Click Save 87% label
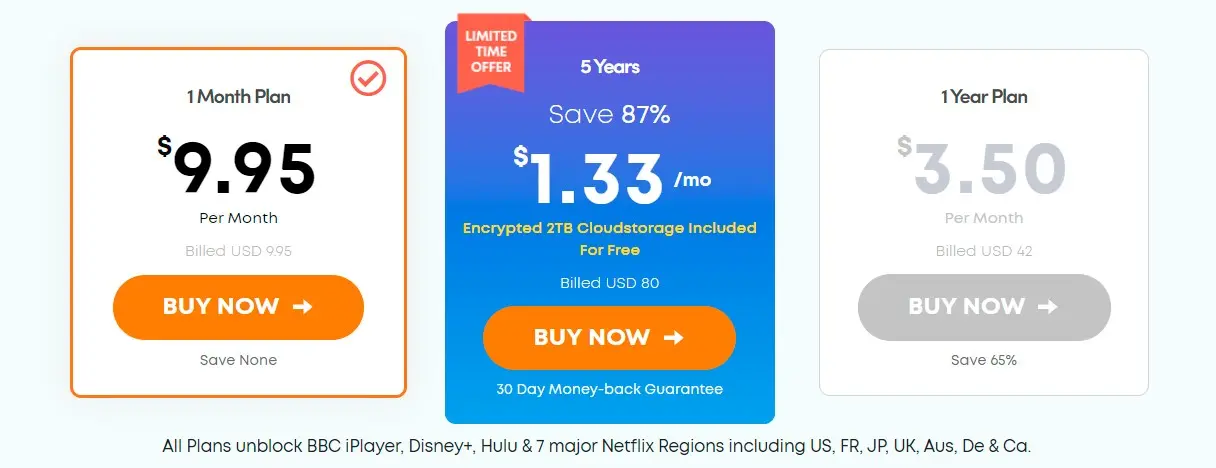 (610, 115)
